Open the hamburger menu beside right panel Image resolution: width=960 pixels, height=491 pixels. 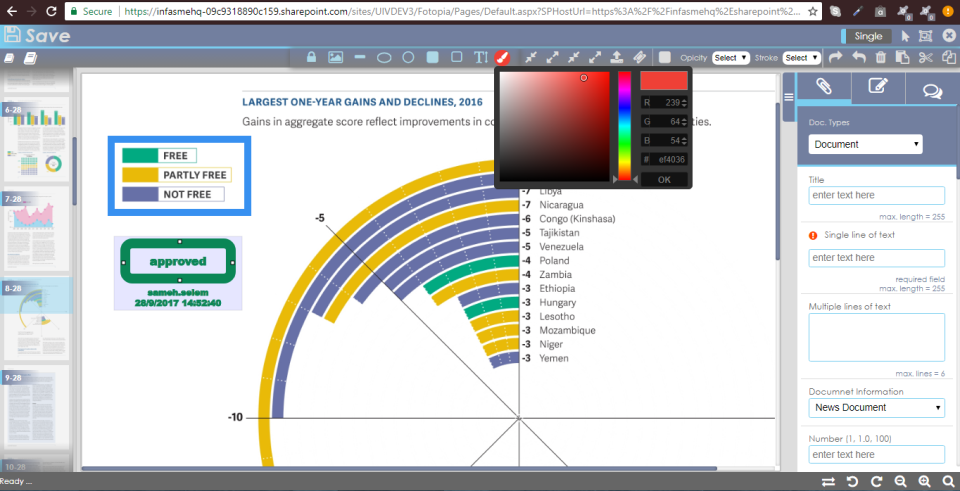789,97
